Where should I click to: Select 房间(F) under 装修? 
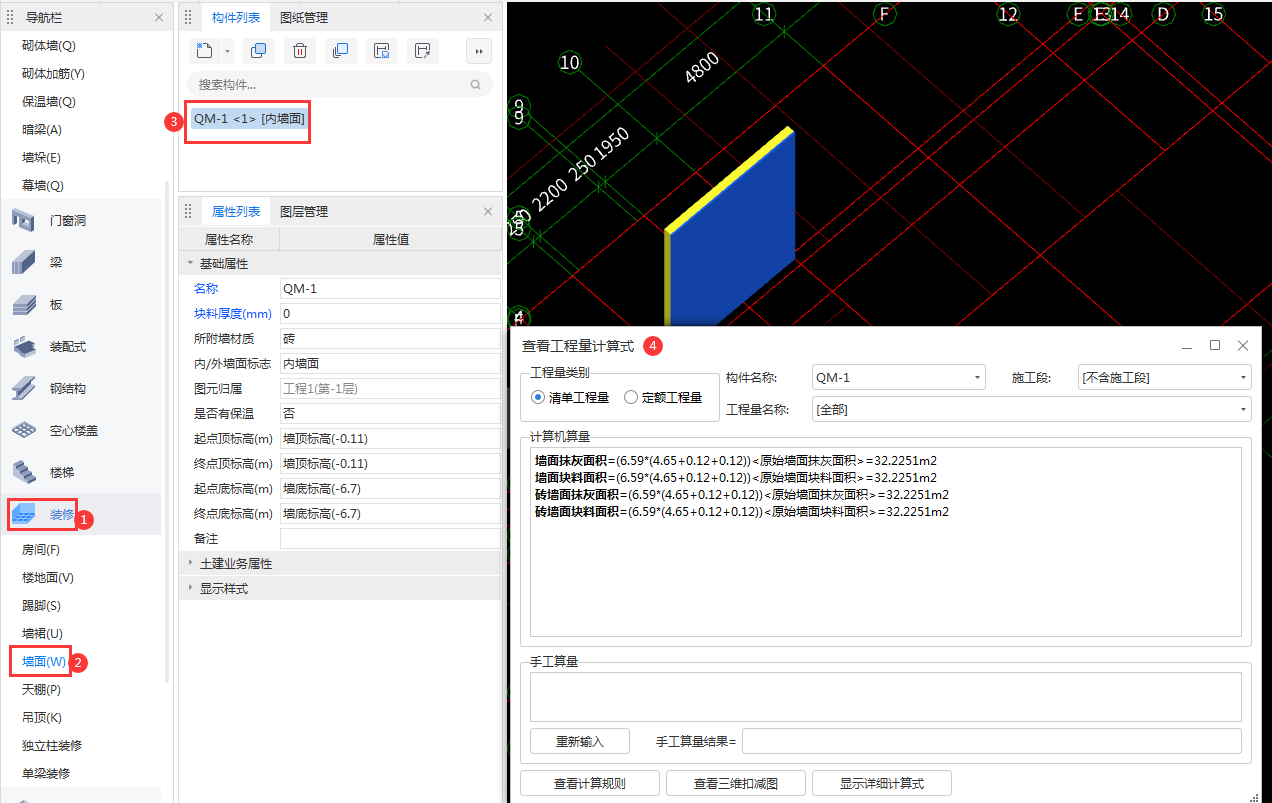tap(41, 549)
